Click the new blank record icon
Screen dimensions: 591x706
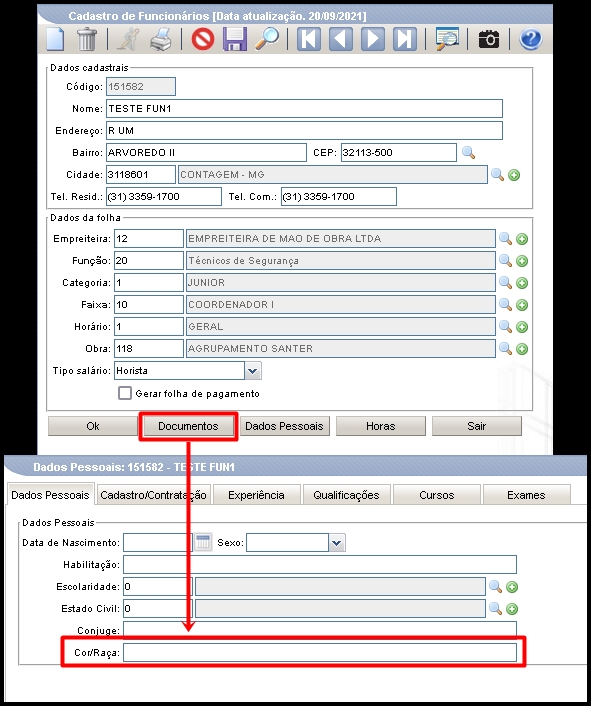click(55, 39)
